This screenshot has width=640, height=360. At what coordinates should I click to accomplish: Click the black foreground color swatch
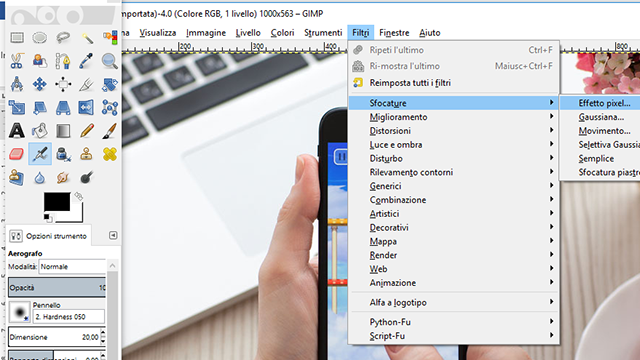click(57, 202)
